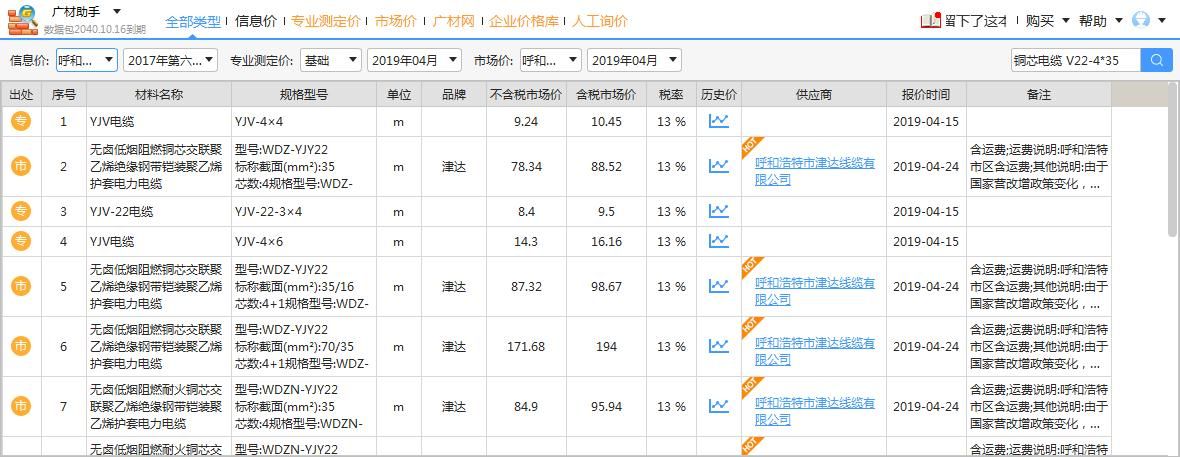1180x457 pixels.
Task: Open history price chart for row 1
Action: 719,121
